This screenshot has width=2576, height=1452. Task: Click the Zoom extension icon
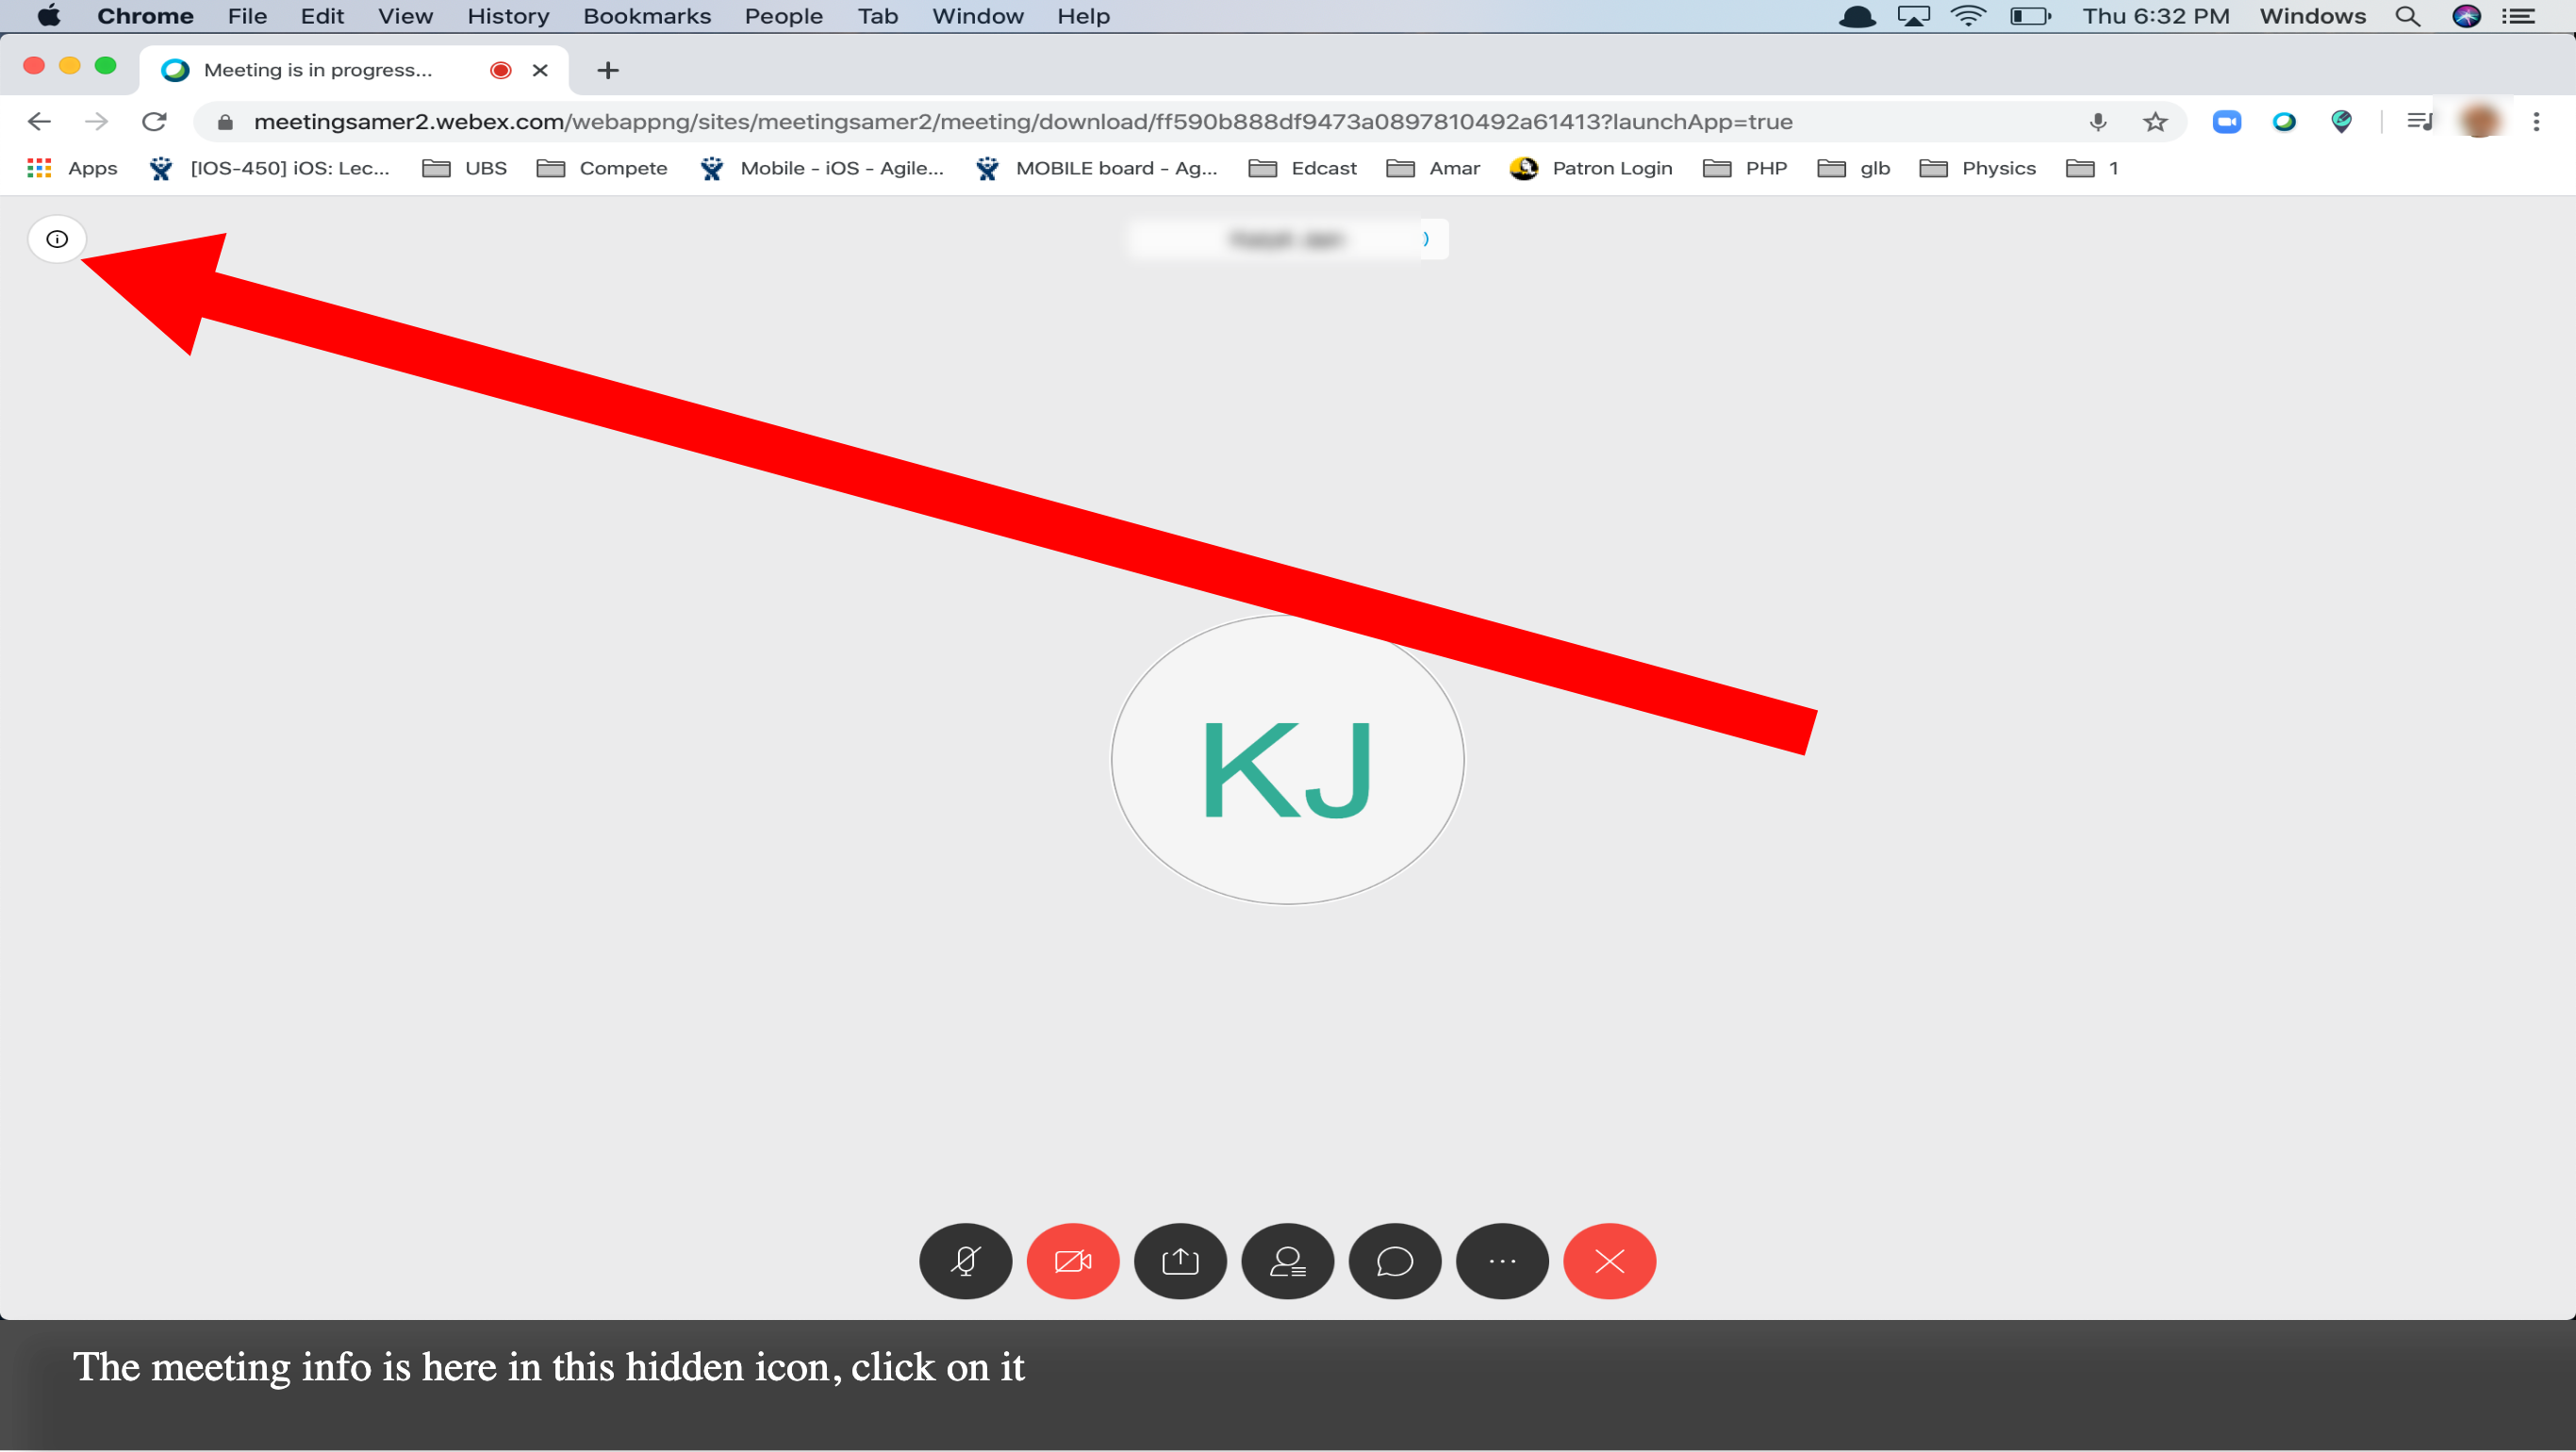pos(2226,122)
